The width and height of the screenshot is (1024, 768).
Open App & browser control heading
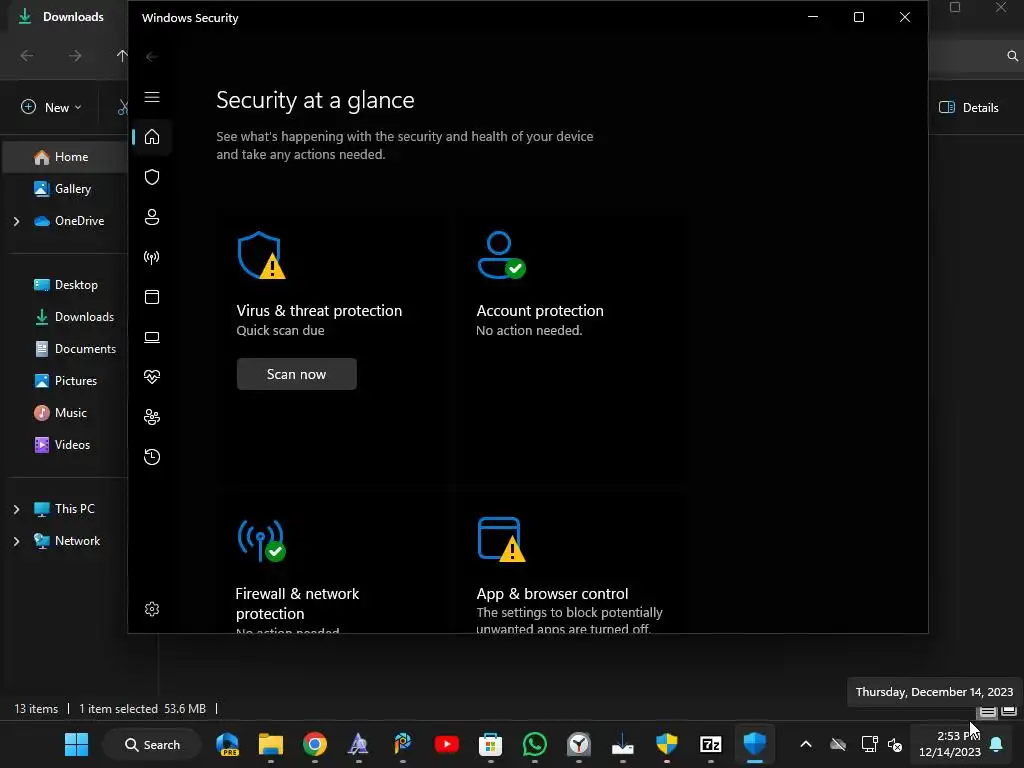tap(552, 594)
